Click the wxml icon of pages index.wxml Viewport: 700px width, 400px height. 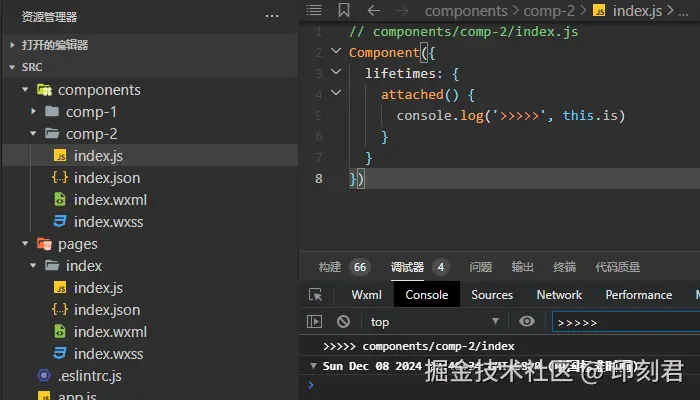pos(60,332)
